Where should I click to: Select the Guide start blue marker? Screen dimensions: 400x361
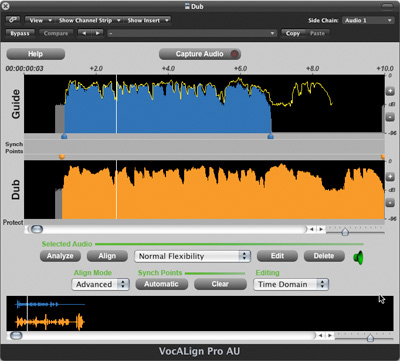64,136
